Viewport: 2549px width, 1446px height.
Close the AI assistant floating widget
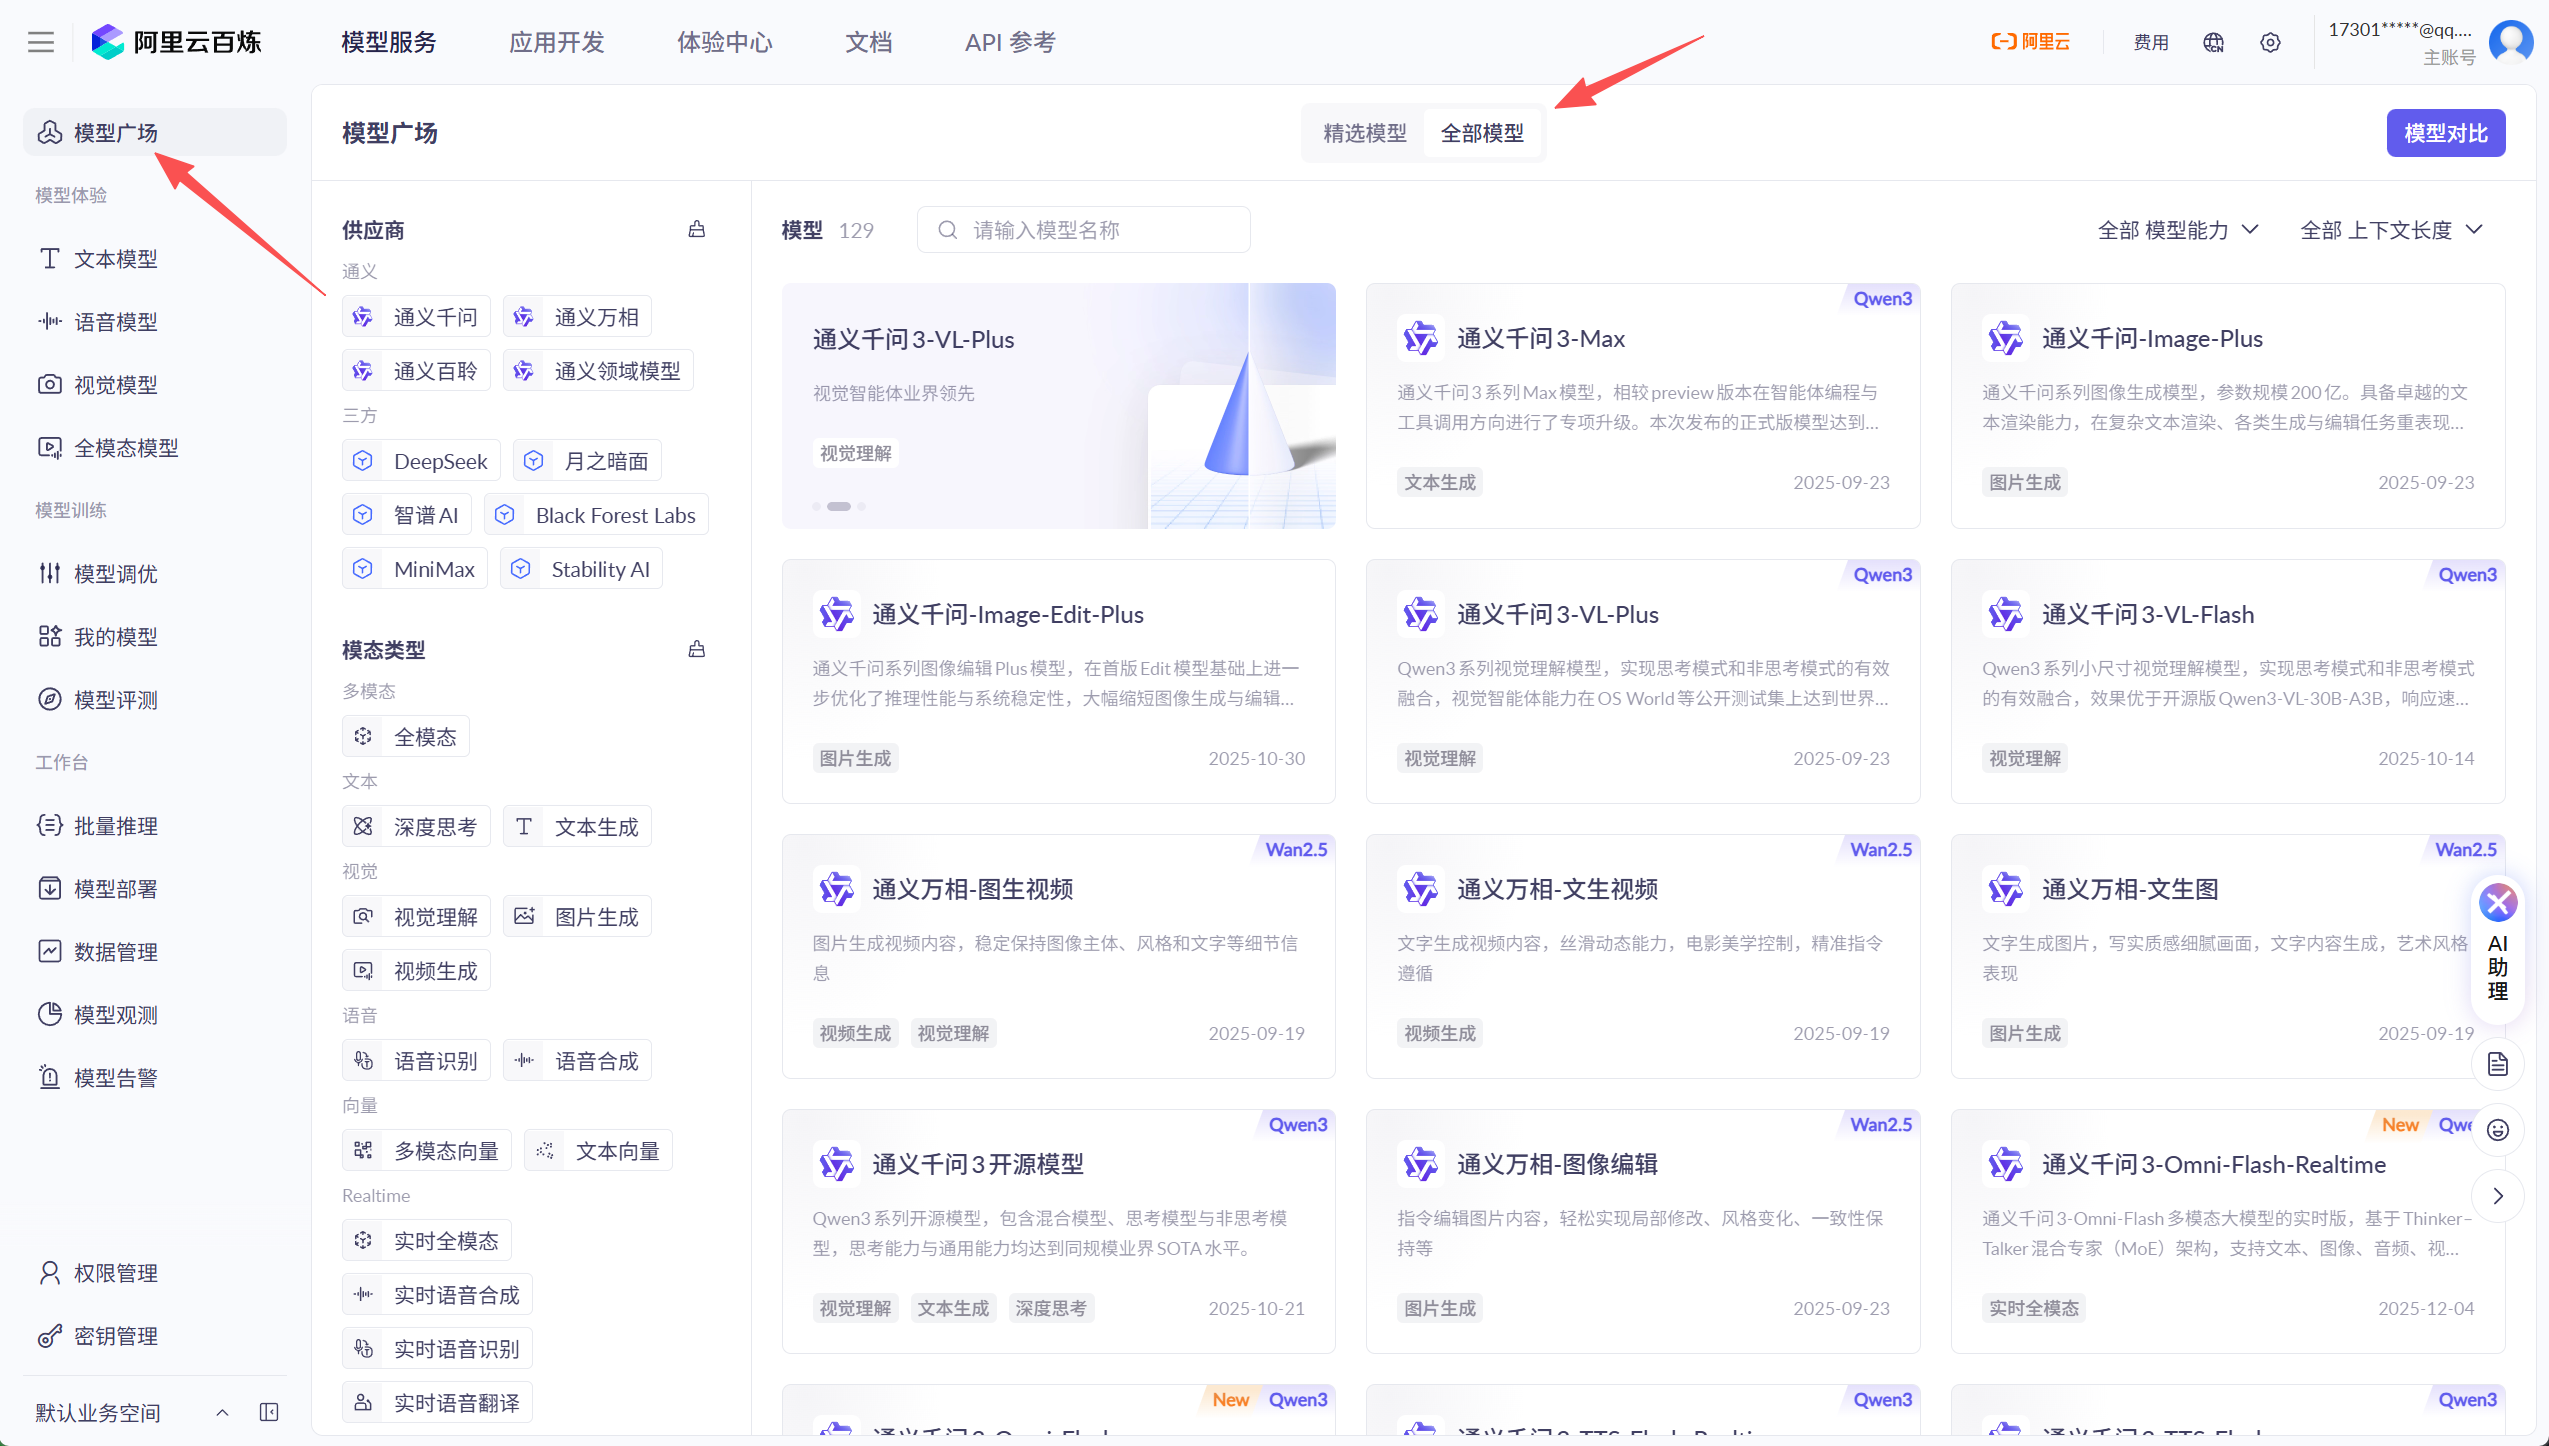tap(2498, 903)
